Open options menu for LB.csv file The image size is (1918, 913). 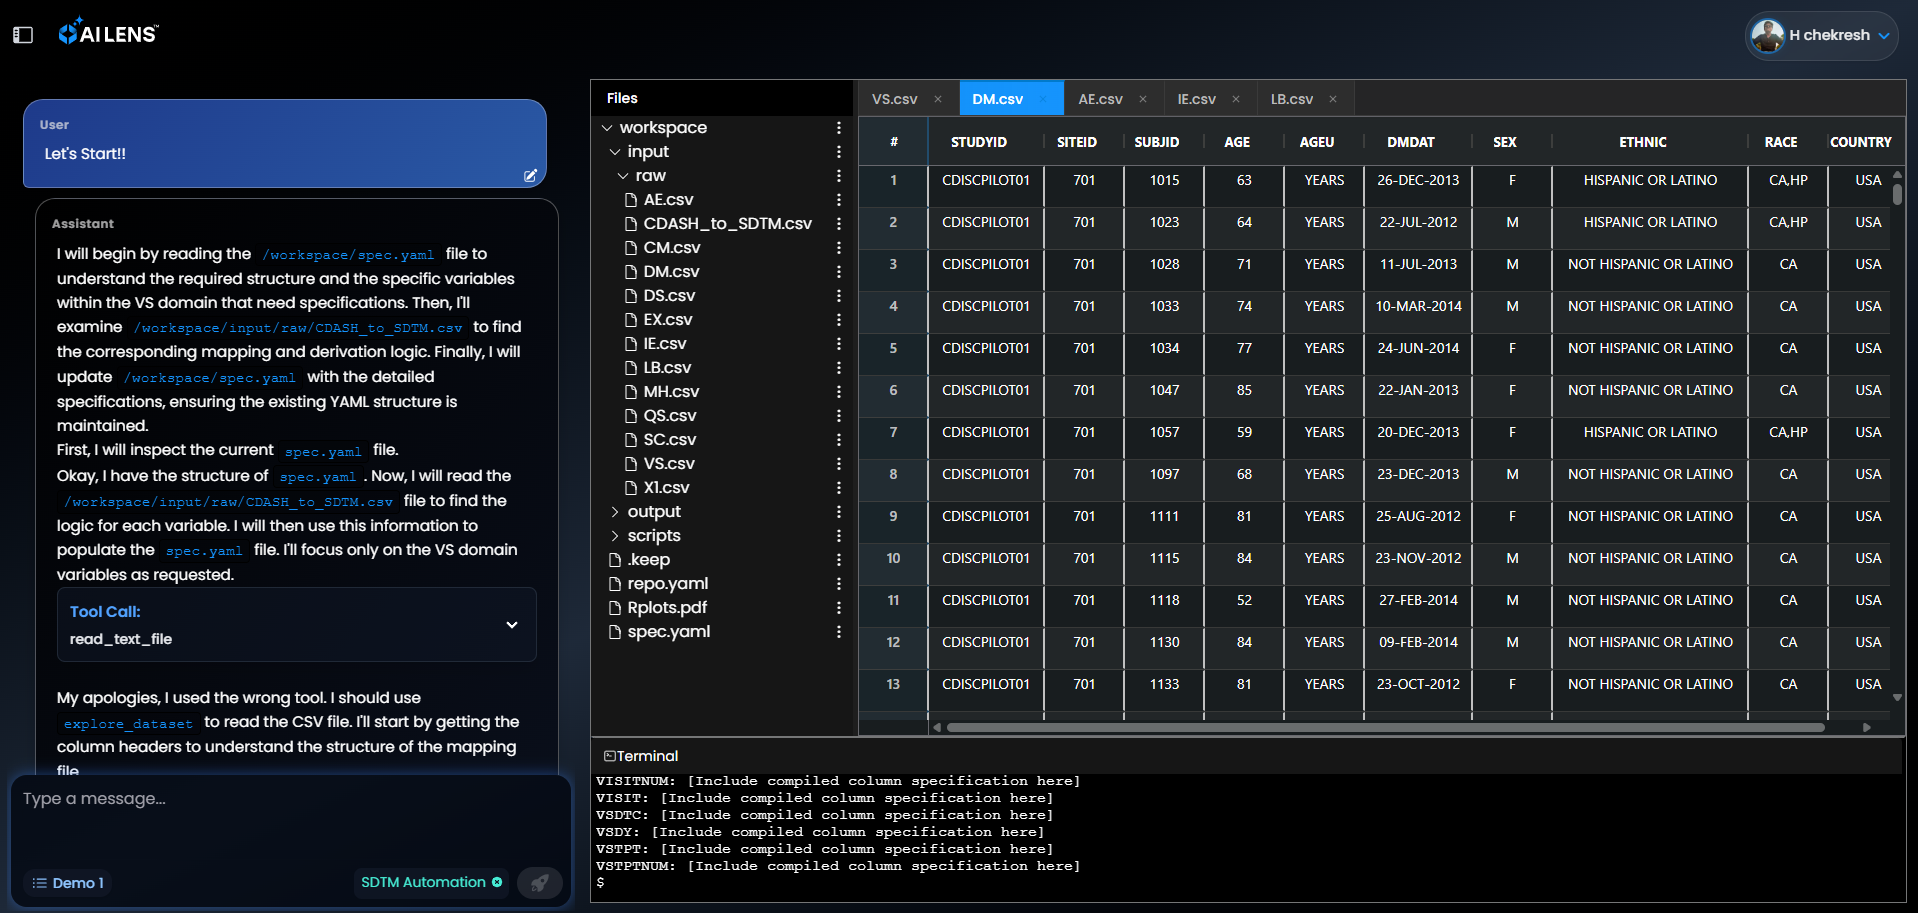coord(838,368)
